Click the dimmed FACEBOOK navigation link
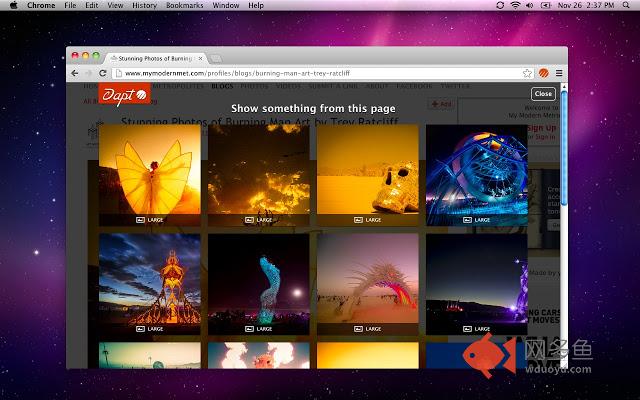640x400 pixels. click(414, 86)
